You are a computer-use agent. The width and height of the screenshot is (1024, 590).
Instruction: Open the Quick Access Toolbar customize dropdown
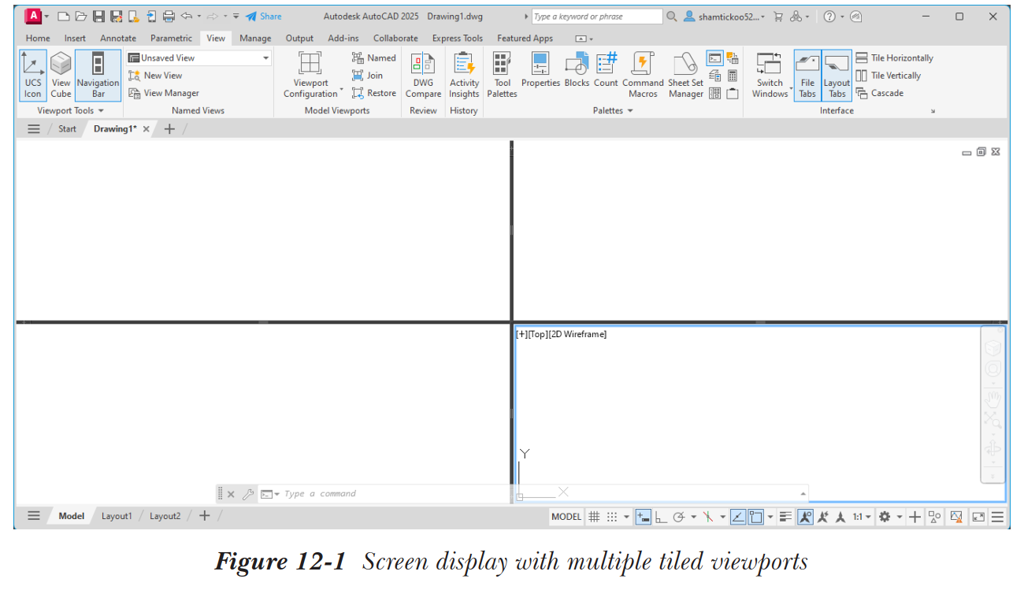click(x=236, y=16)
